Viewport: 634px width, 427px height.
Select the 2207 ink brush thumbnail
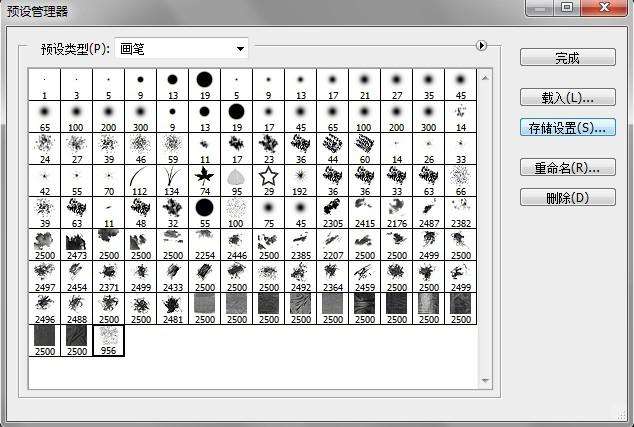point(333,244)
